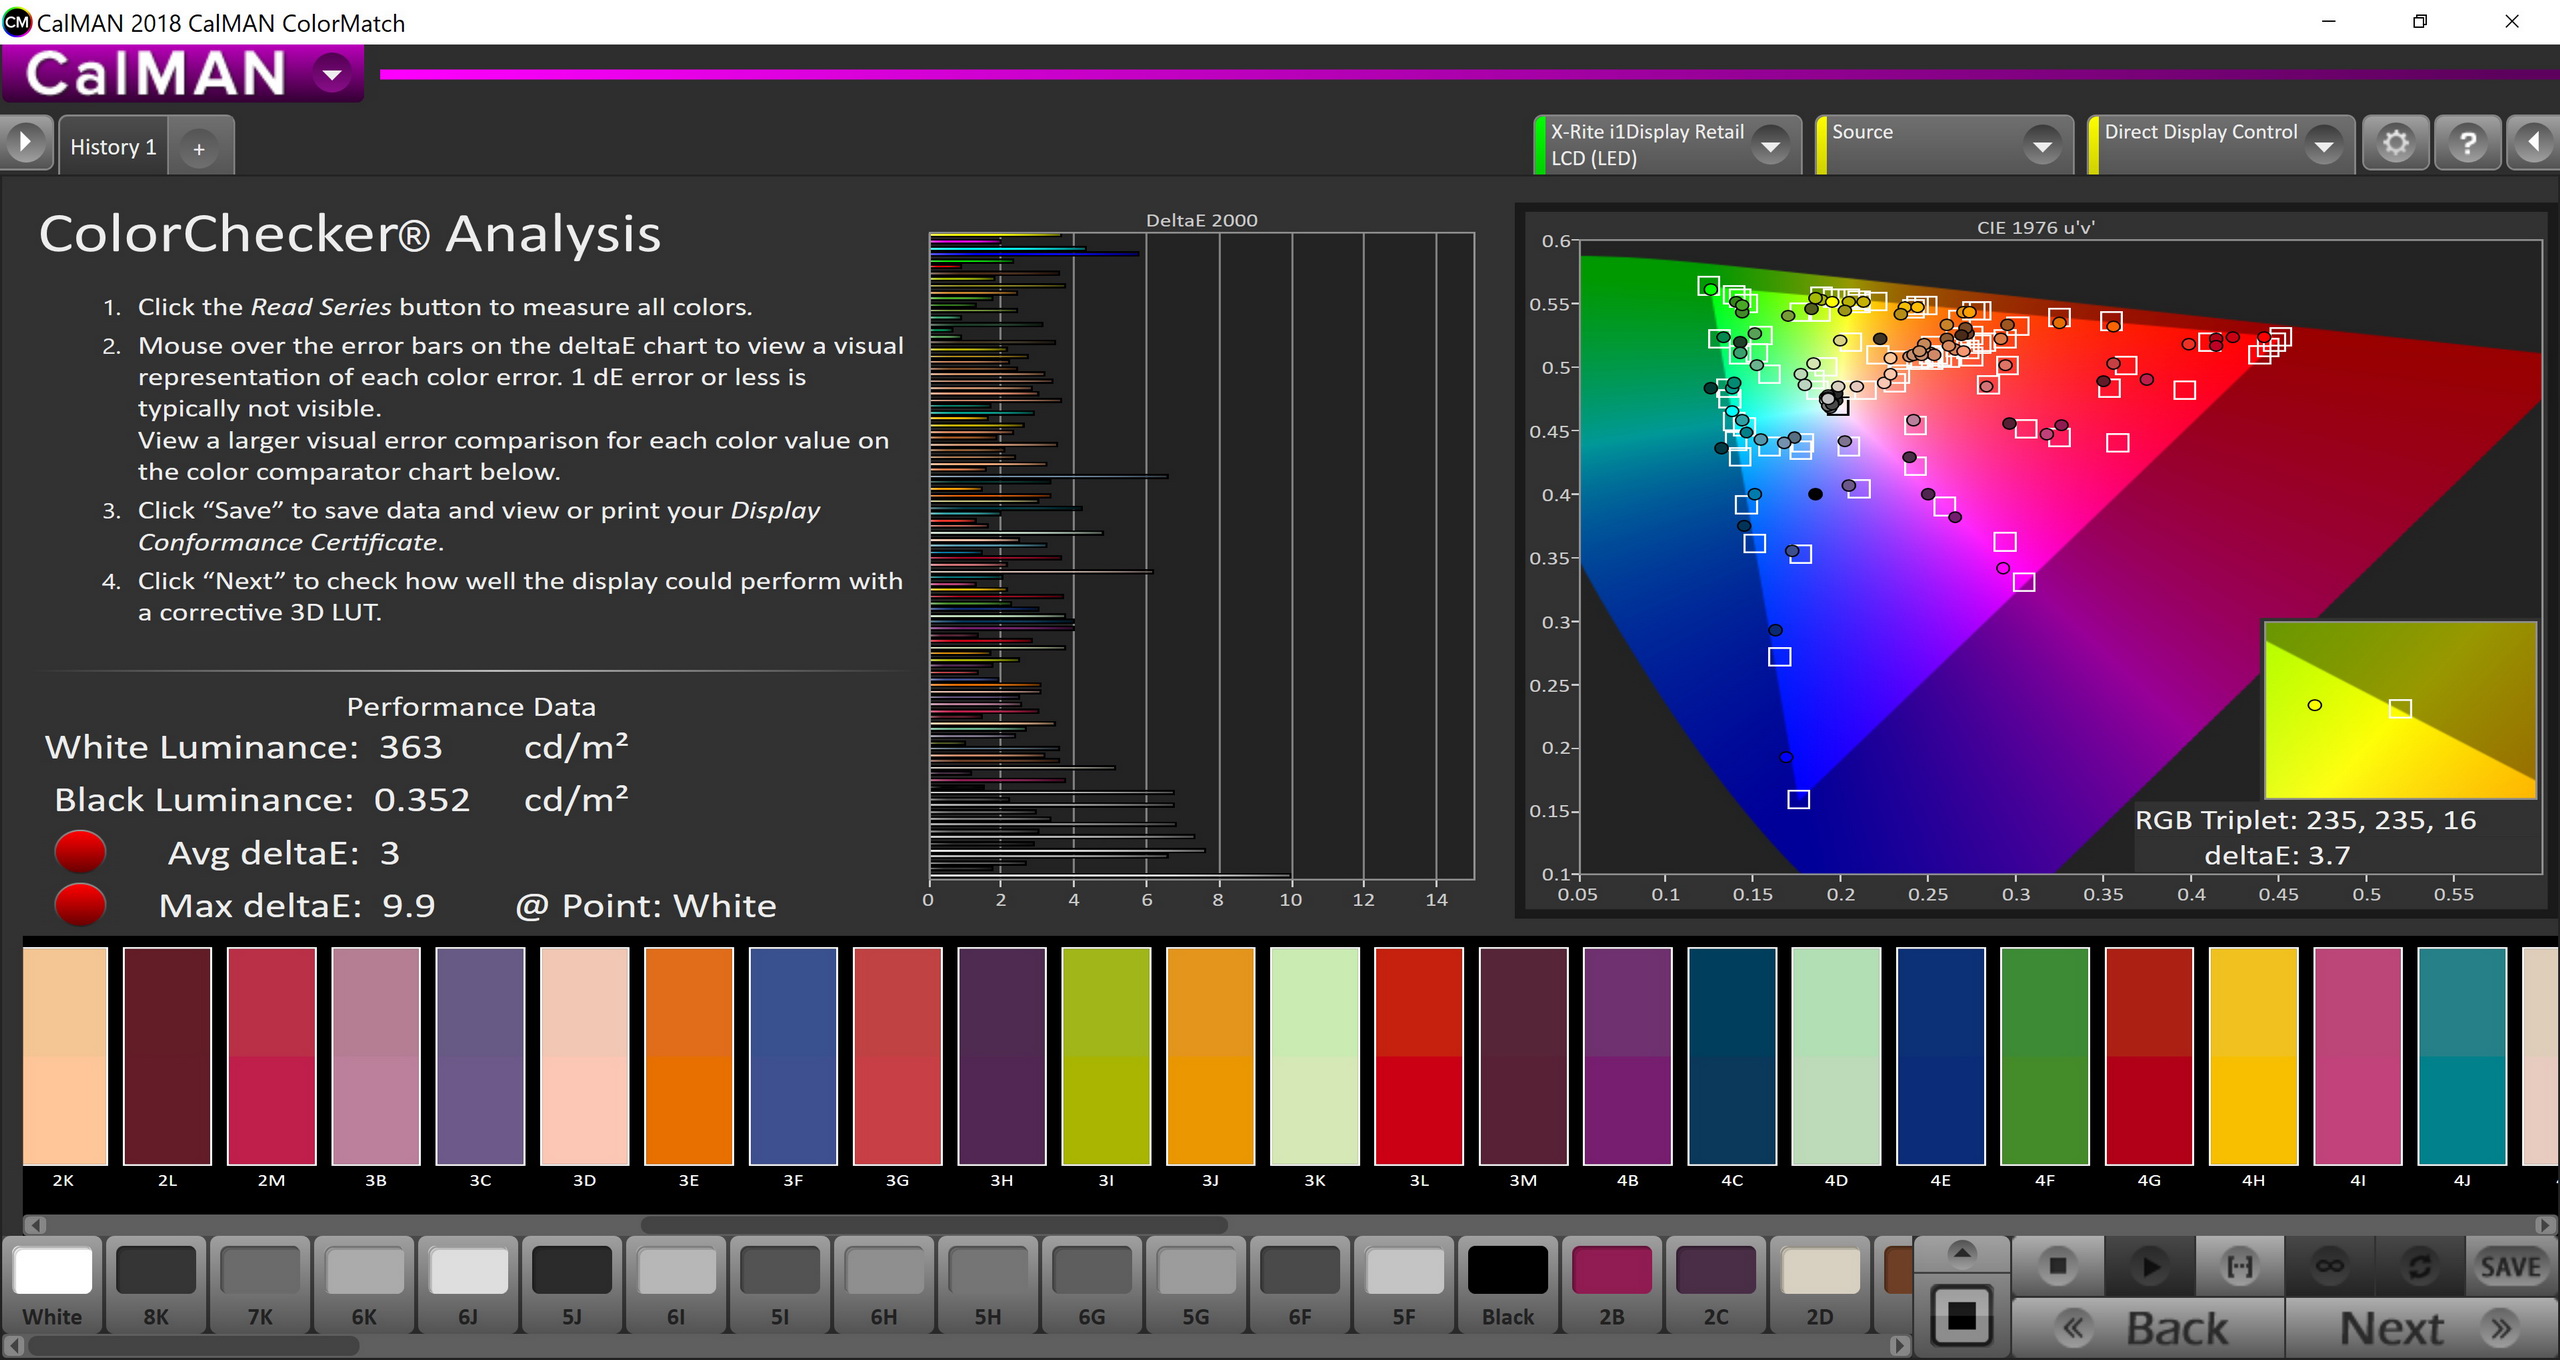
Task: Click the stop measurement button
Action: coord(2056,1266)
